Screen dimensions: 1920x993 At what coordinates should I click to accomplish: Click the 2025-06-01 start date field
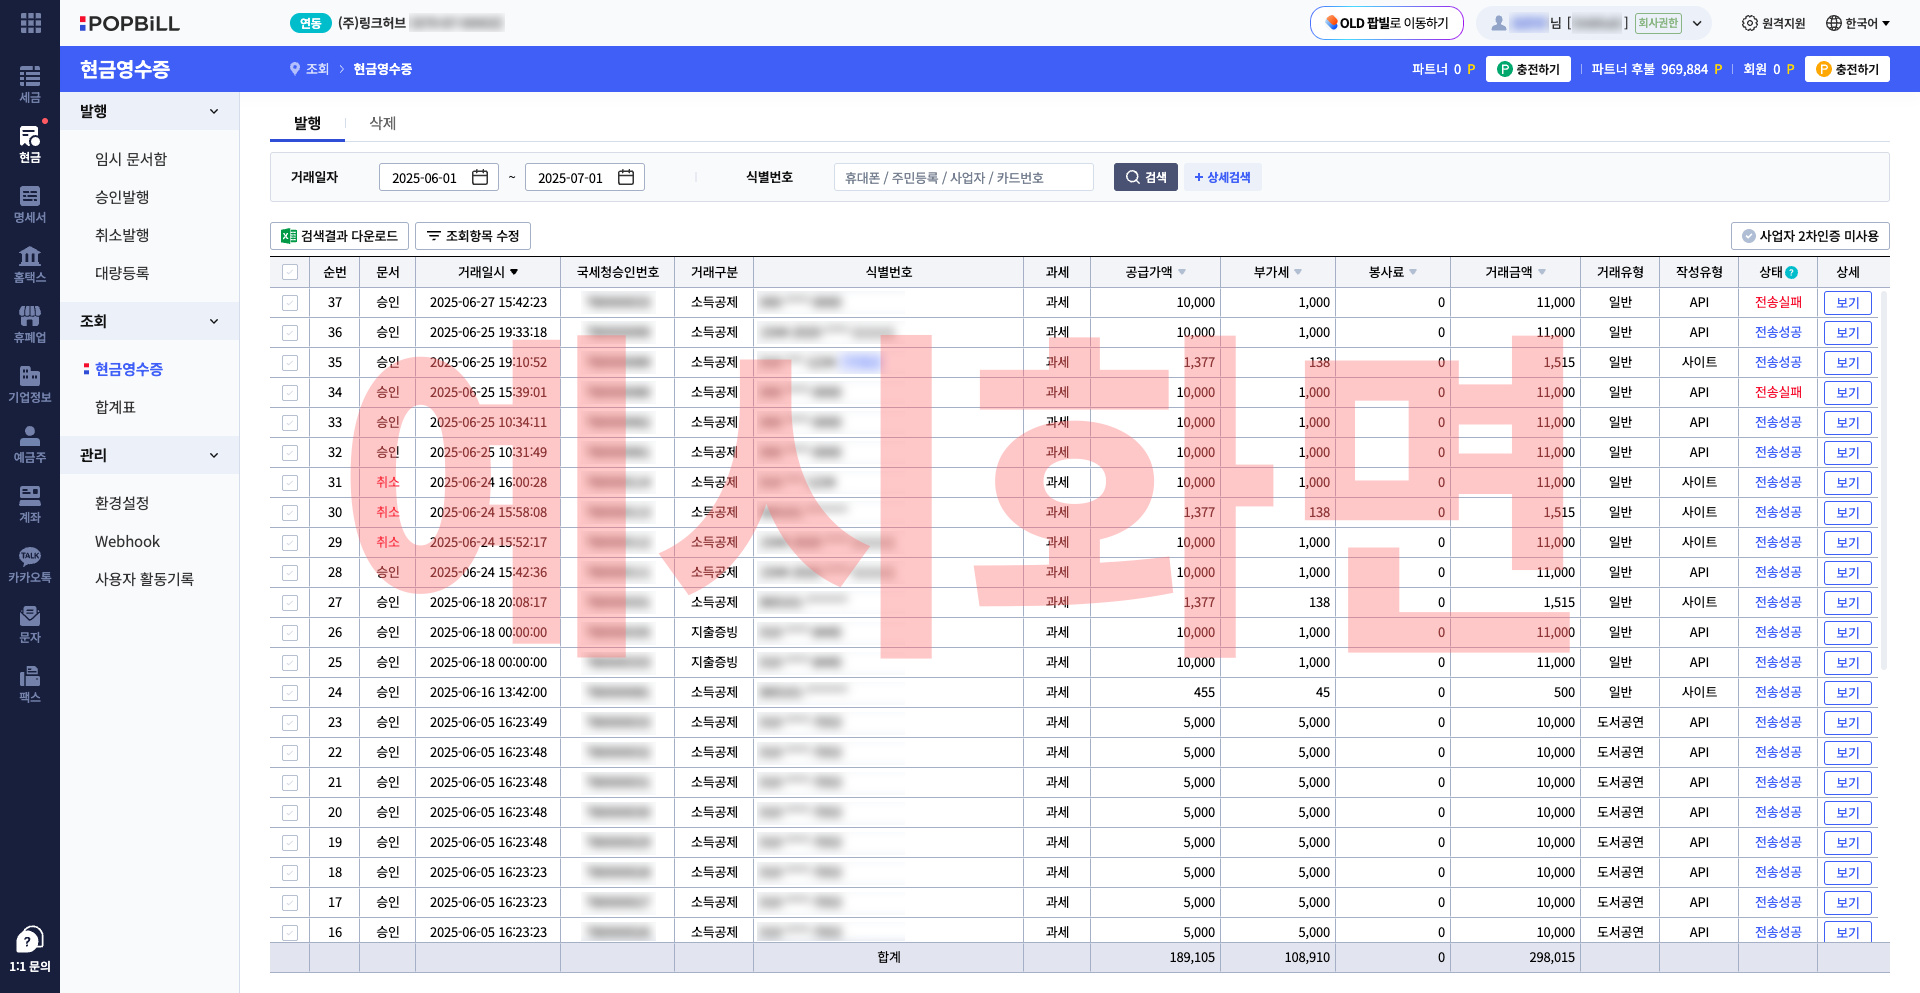(440, 177)
